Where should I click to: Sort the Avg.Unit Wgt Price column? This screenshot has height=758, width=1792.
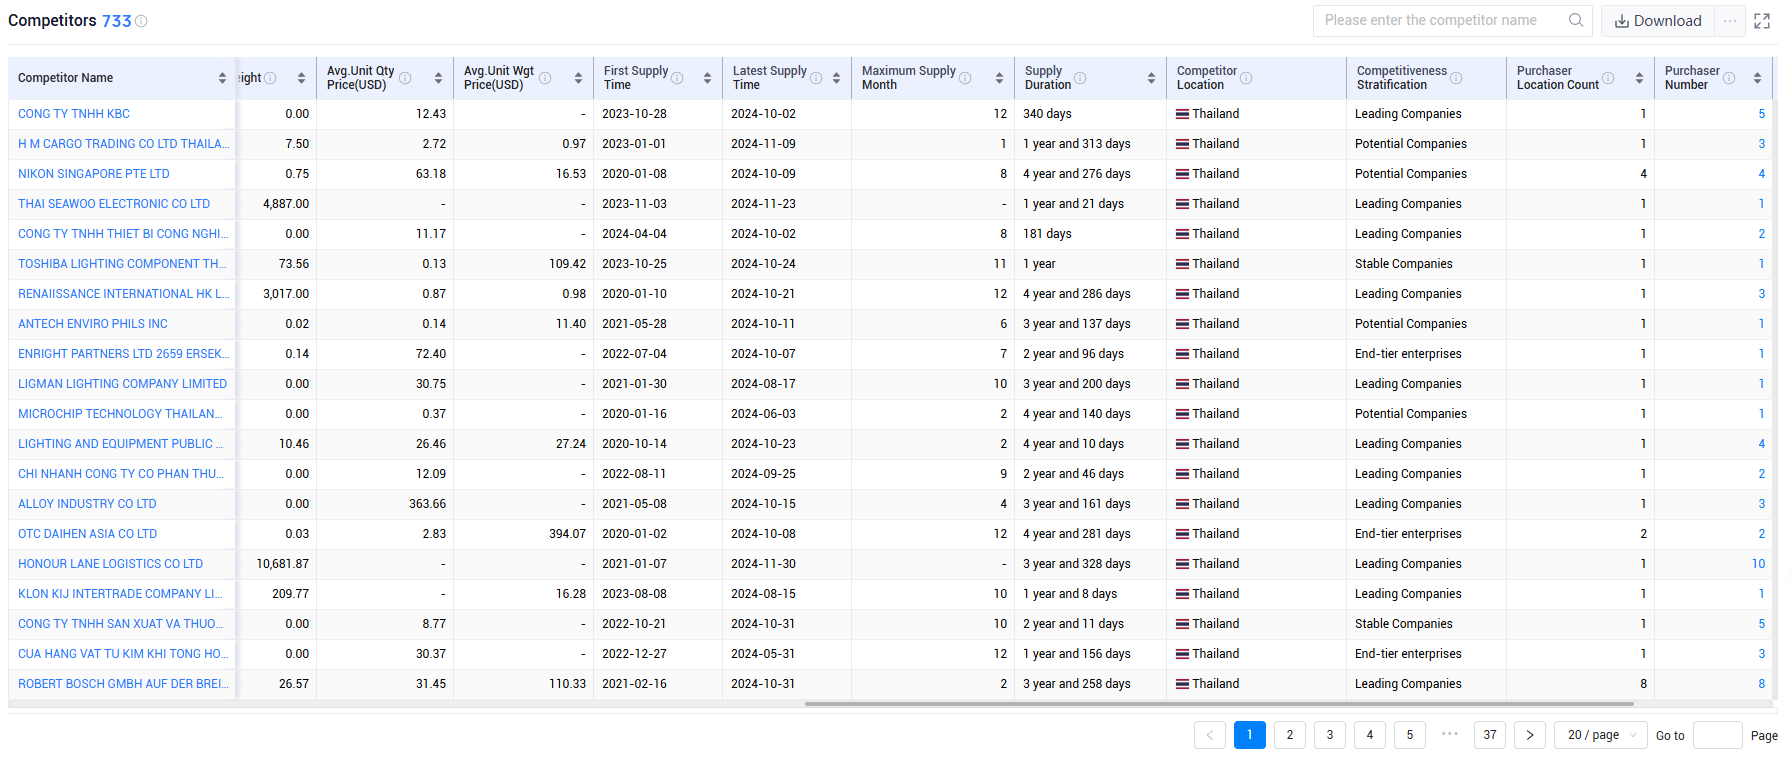578,78
